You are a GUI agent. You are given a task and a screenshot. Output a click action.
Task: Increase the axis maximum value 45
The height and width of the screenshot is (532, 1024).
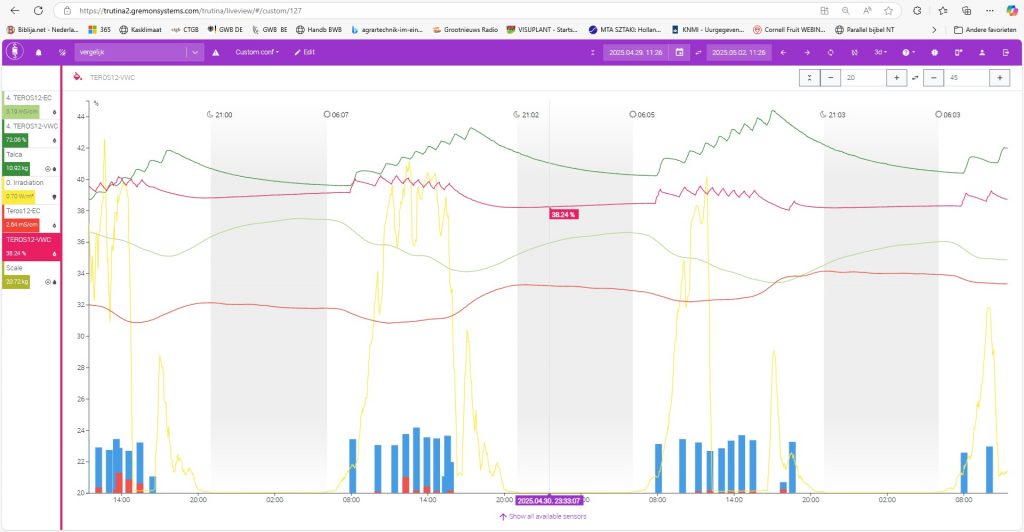1000,78
